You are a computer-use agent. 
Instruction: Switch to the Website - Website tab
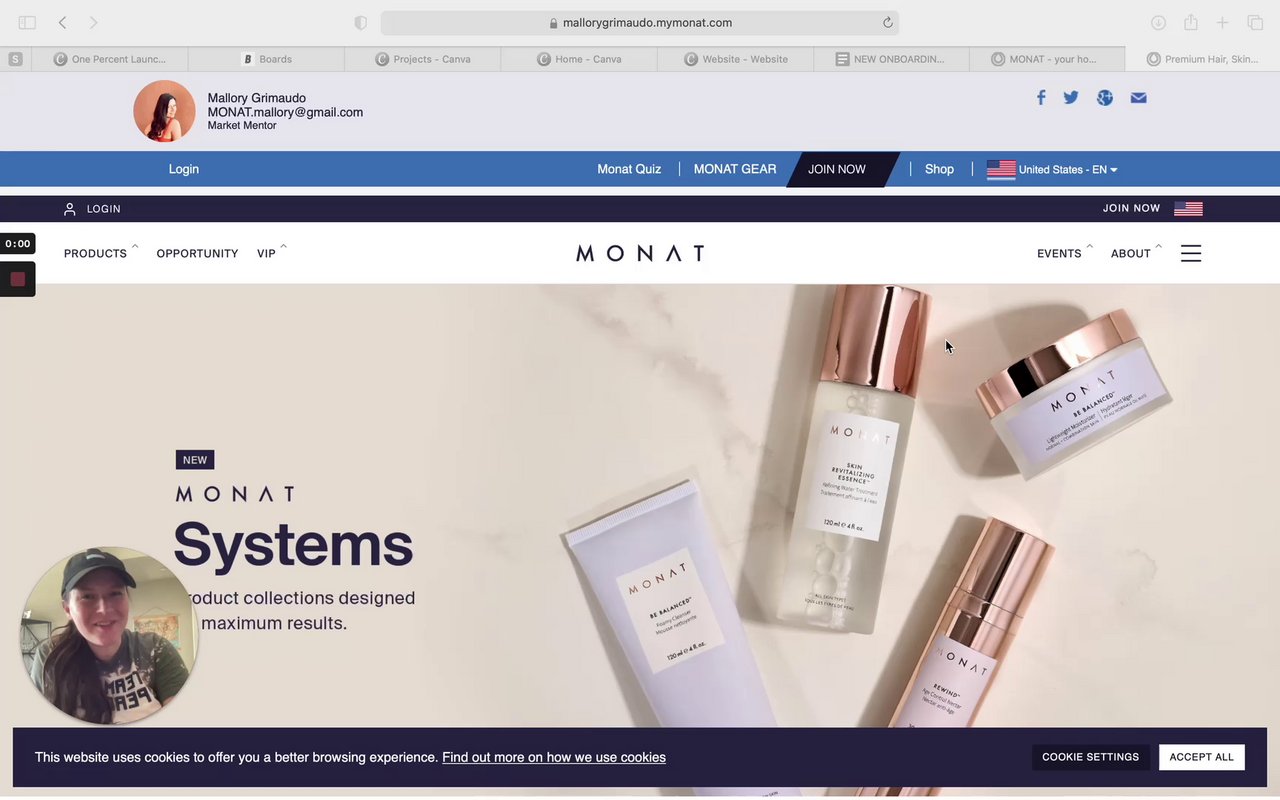[x=736, y=59]
